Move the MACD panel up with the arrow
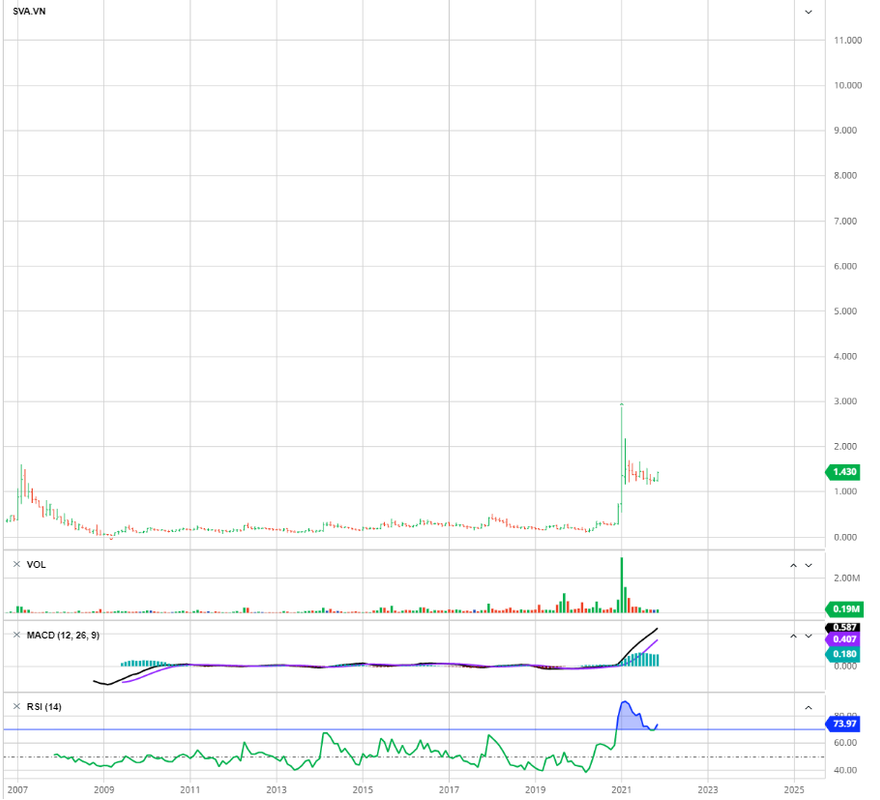This screenshot has width=880, height=800. [x=793, y=636]
